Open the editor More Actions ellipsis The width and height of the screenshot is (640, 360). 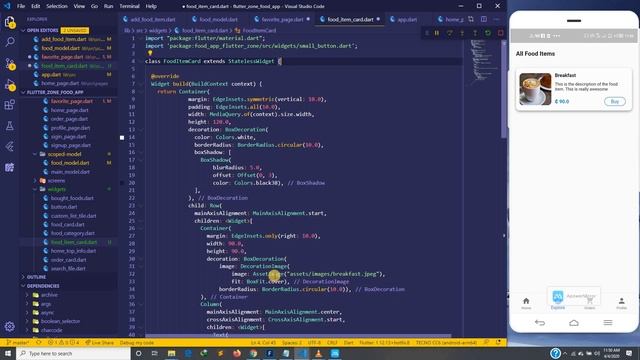tap(496, 19)
